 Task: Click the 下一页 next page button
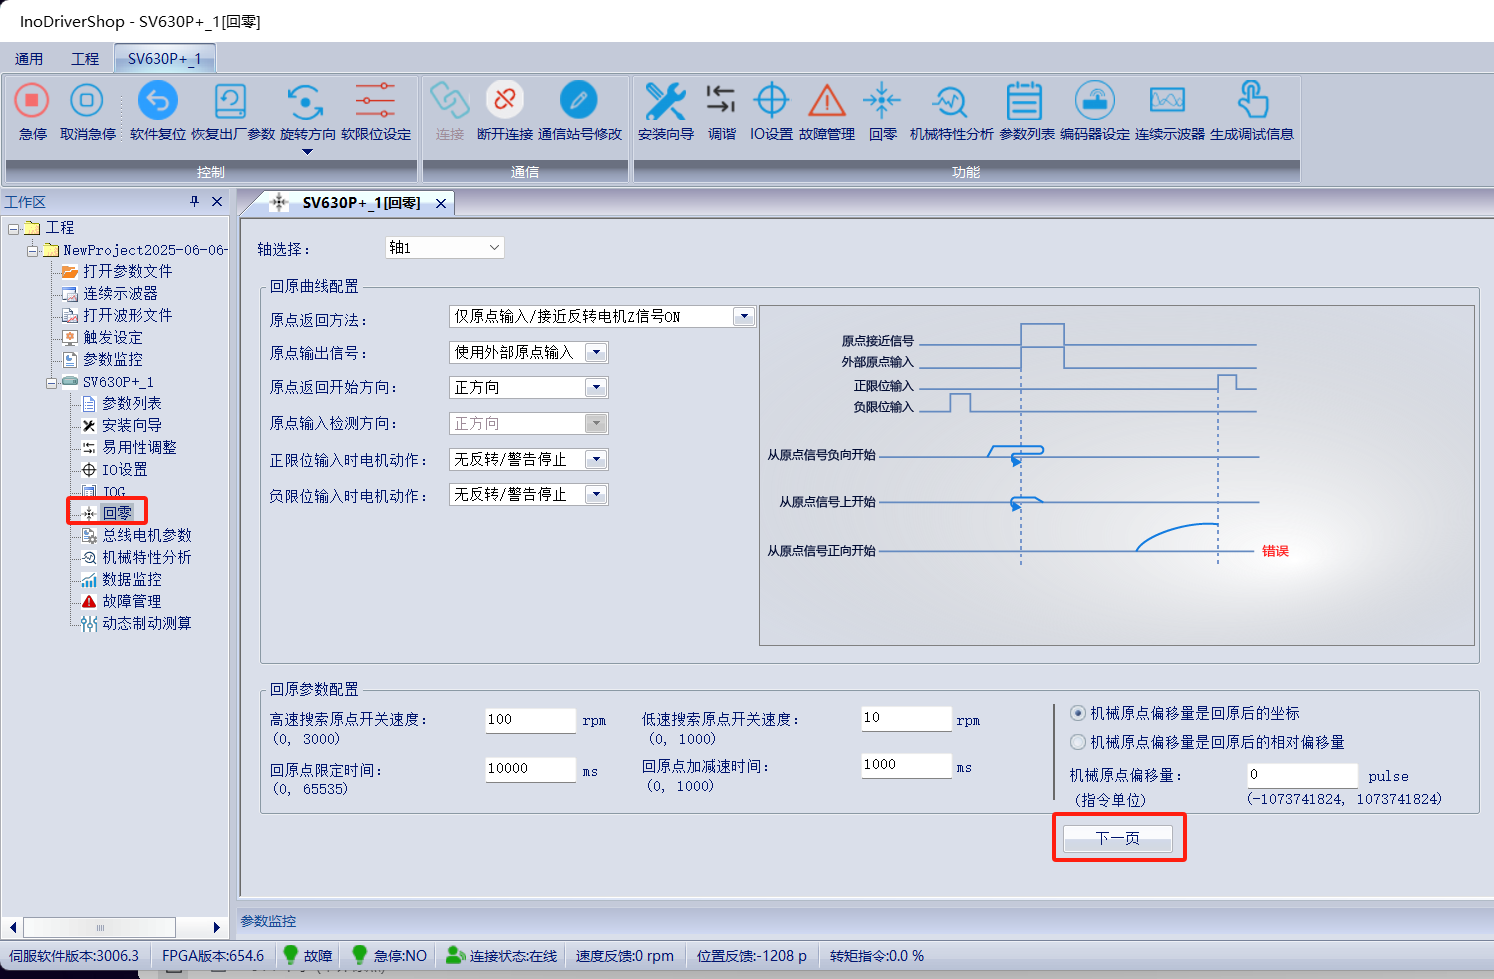(1117, 838)
